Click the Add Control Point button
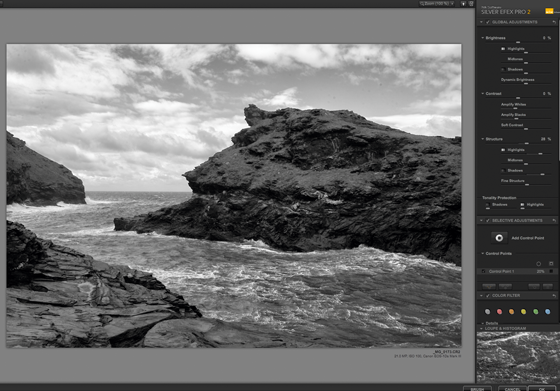The width and height of the screenshot is (560, 391). click(499, 238)
